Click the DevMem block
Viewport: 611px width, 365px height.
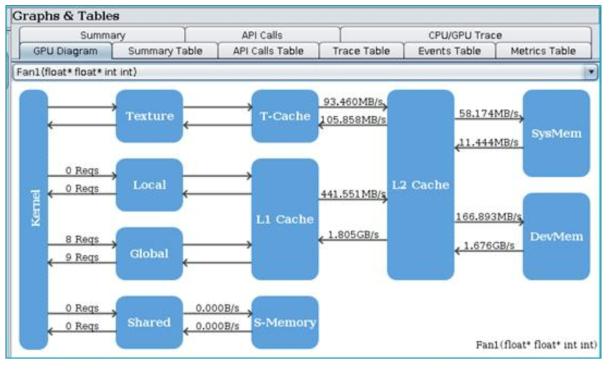point(556,236)
